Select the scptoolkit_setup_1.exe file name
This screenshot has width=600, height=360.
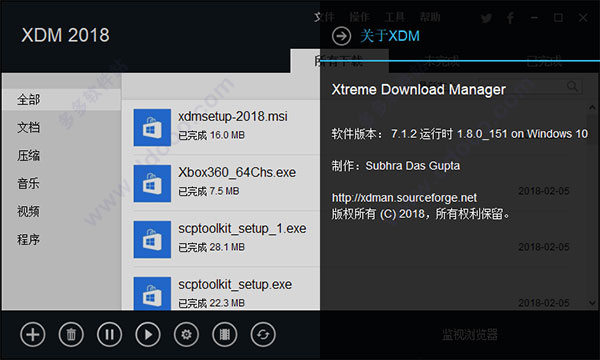click(242, 228)
